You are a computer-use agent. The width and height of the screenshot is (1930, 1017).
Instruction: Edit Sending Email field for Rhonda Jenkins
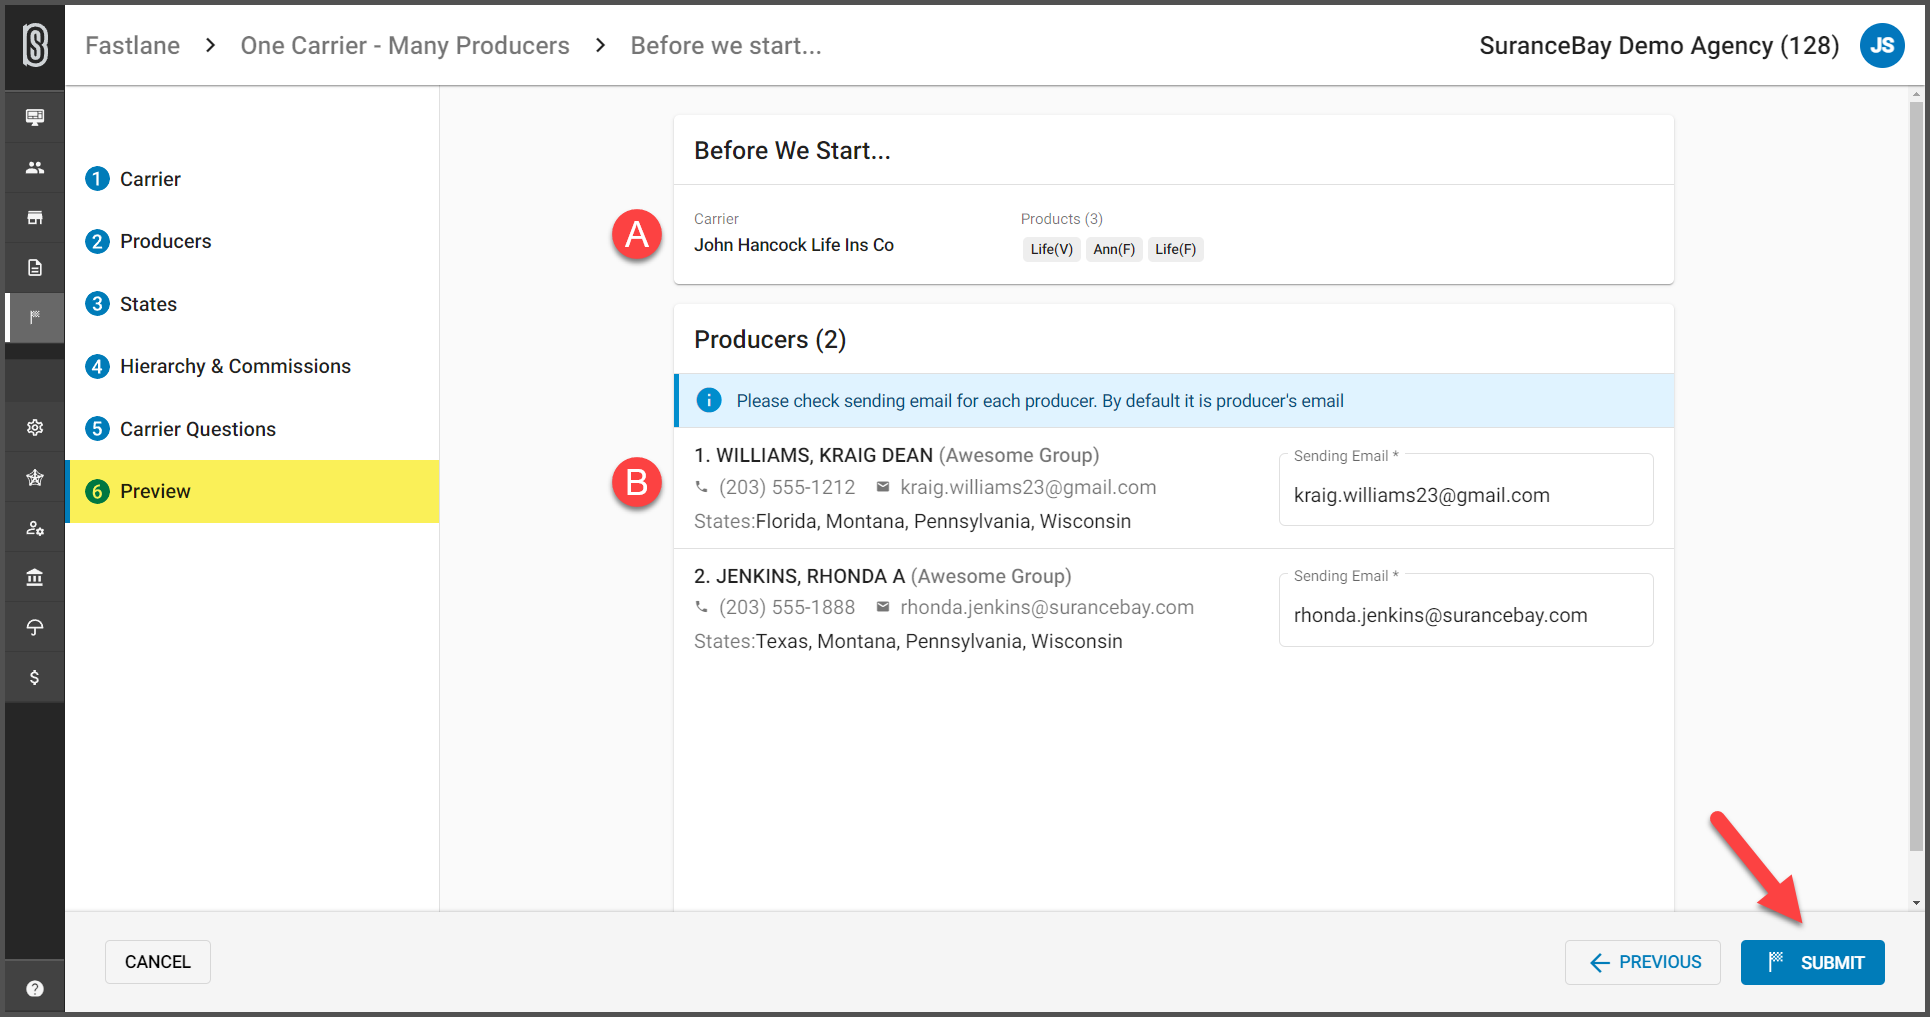coord(1466,610)
